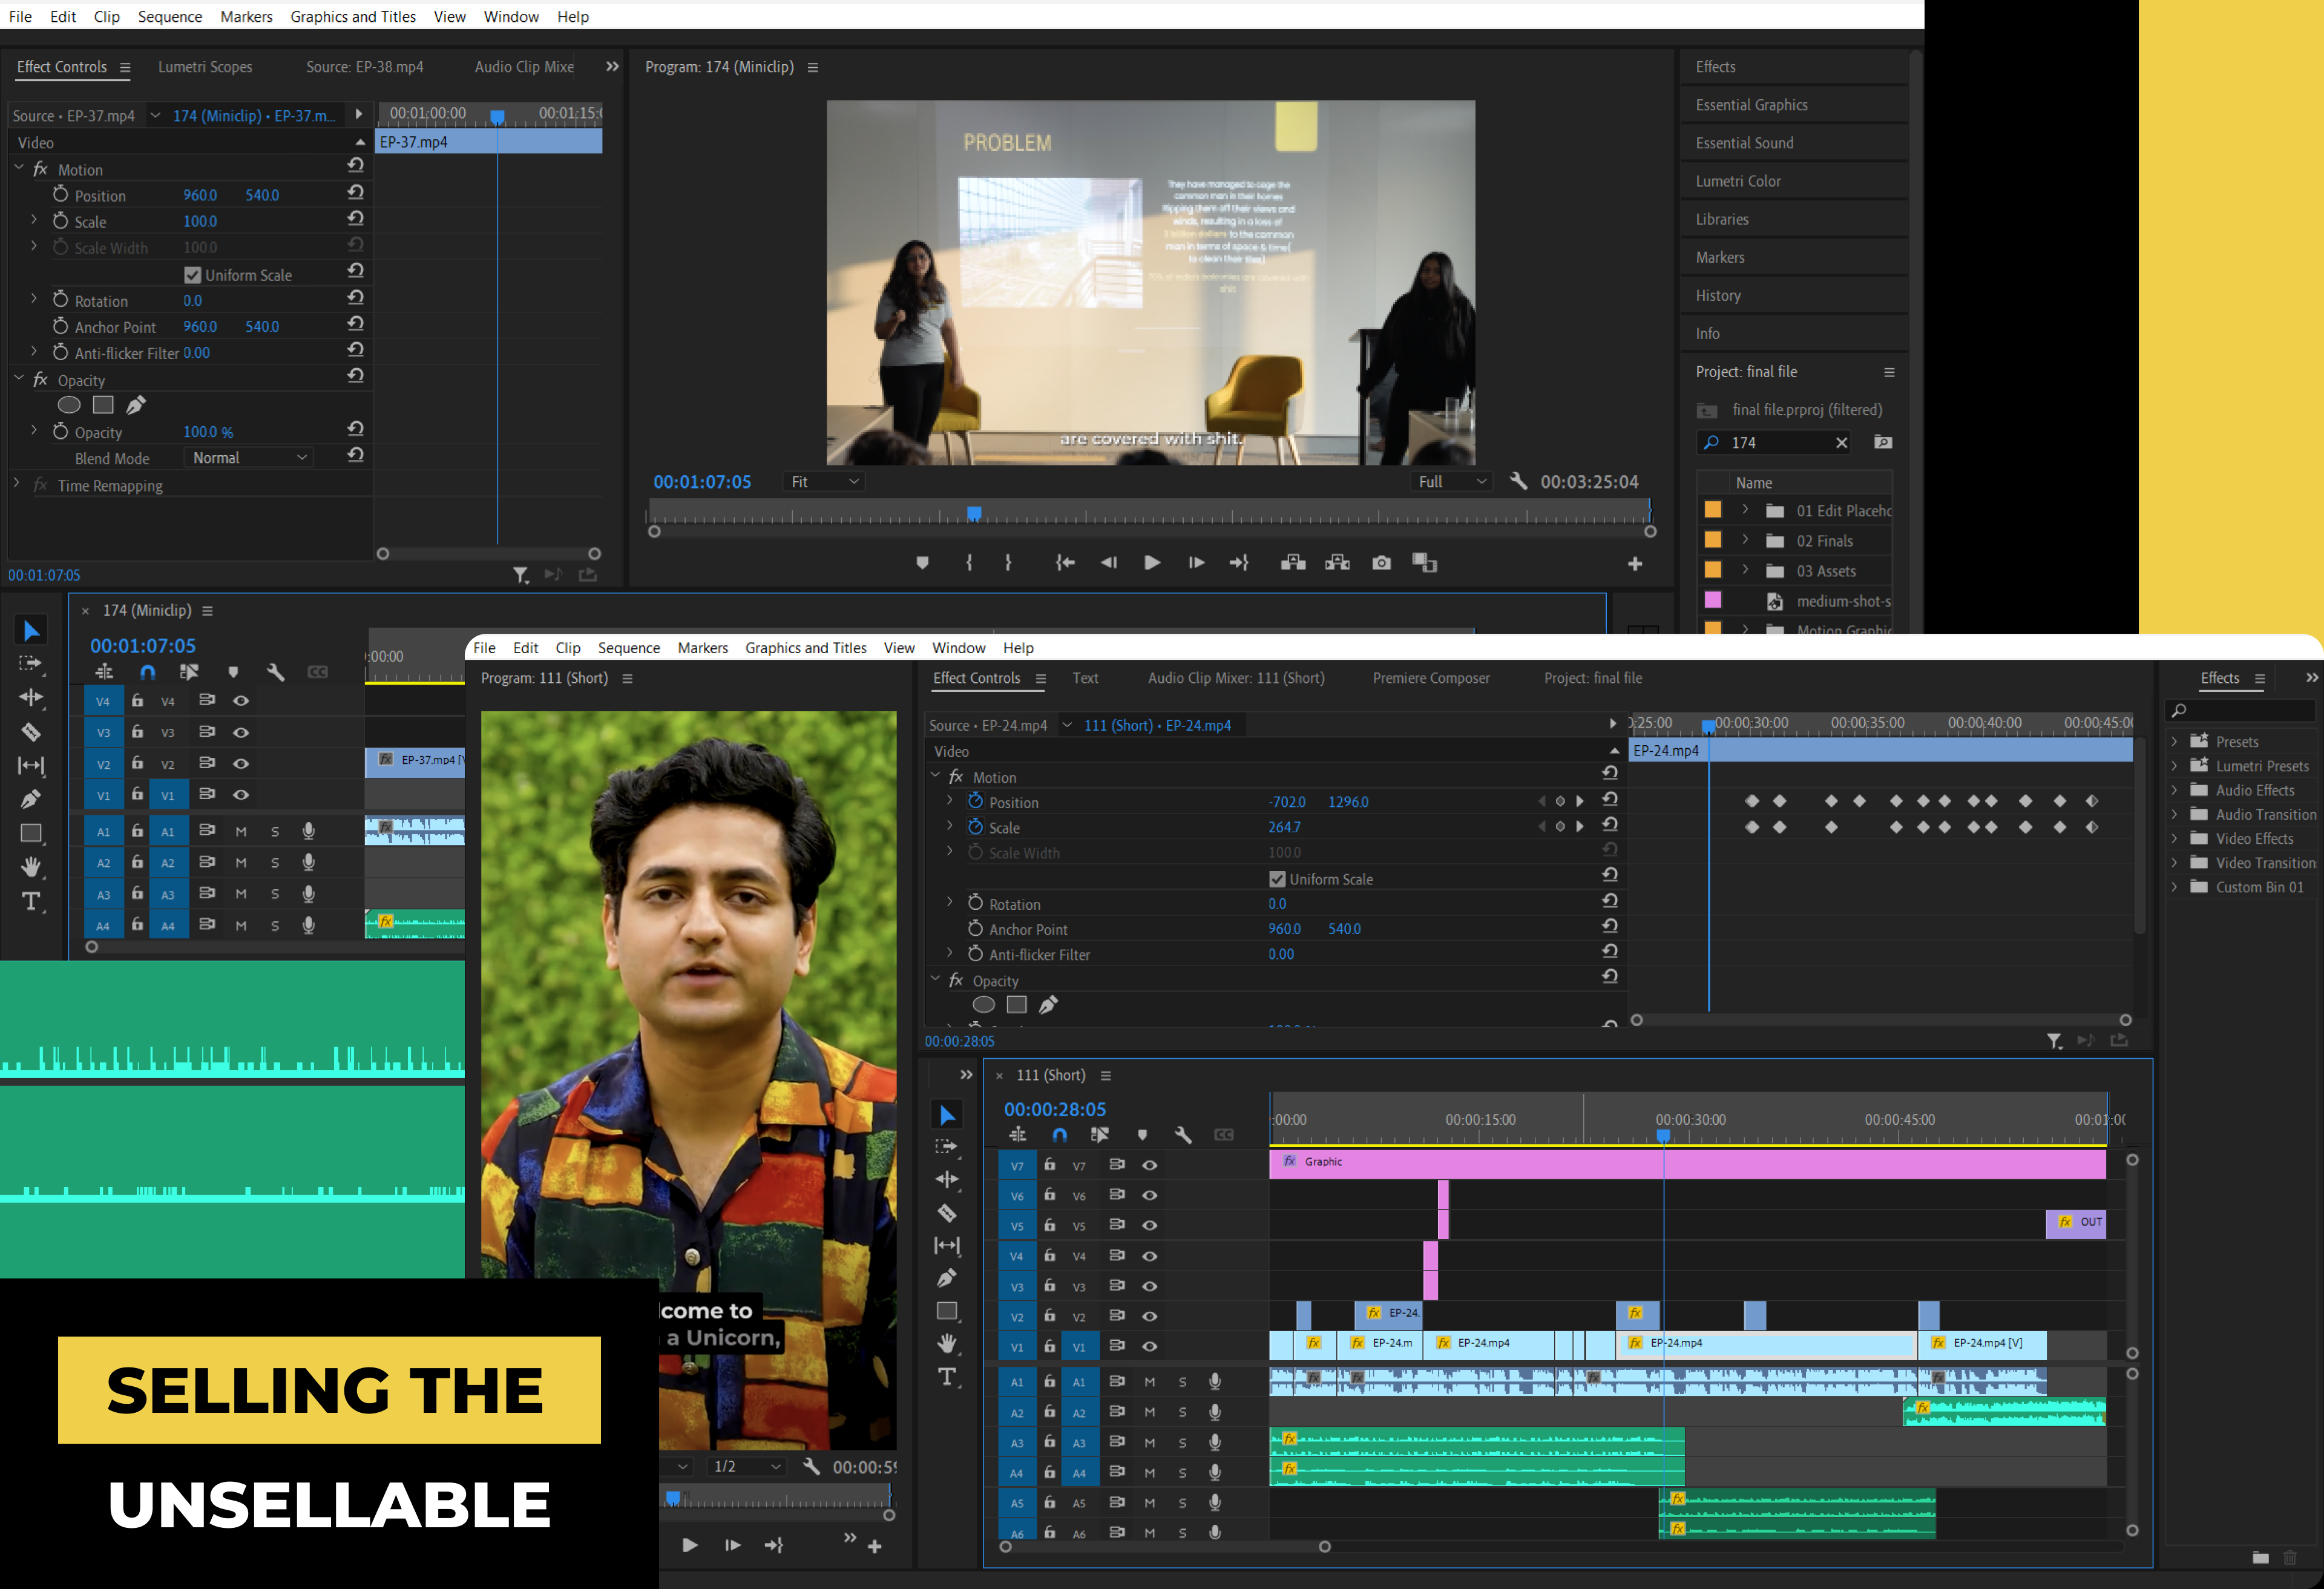
Task: Expand the 02 Finals bin
Action: coord(1745,540)
